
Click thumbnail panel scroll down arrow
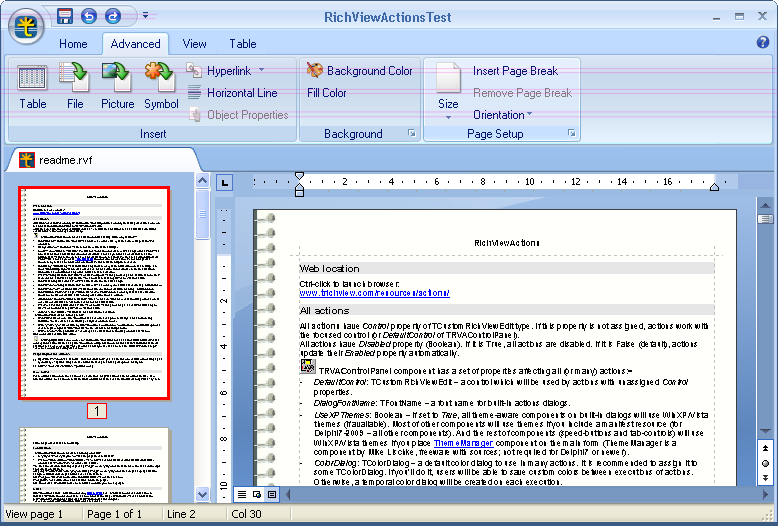point(202,494)
